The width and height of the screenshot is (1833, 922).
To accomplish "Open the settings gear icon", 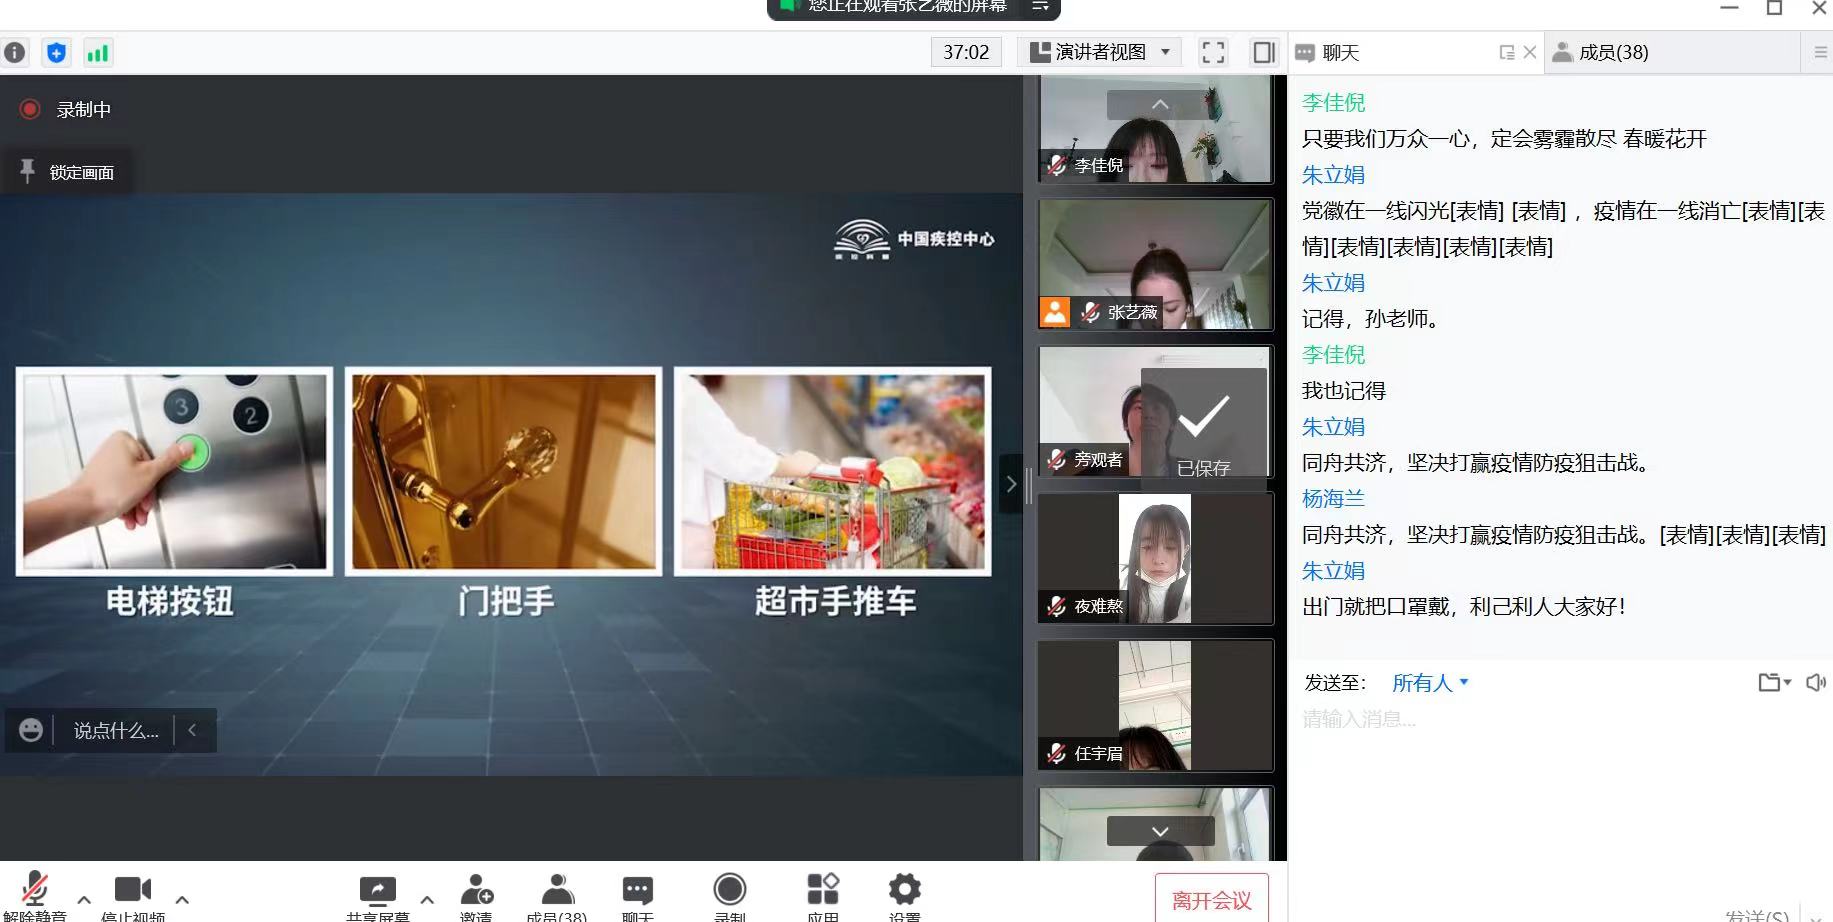I will click(904, 893).
